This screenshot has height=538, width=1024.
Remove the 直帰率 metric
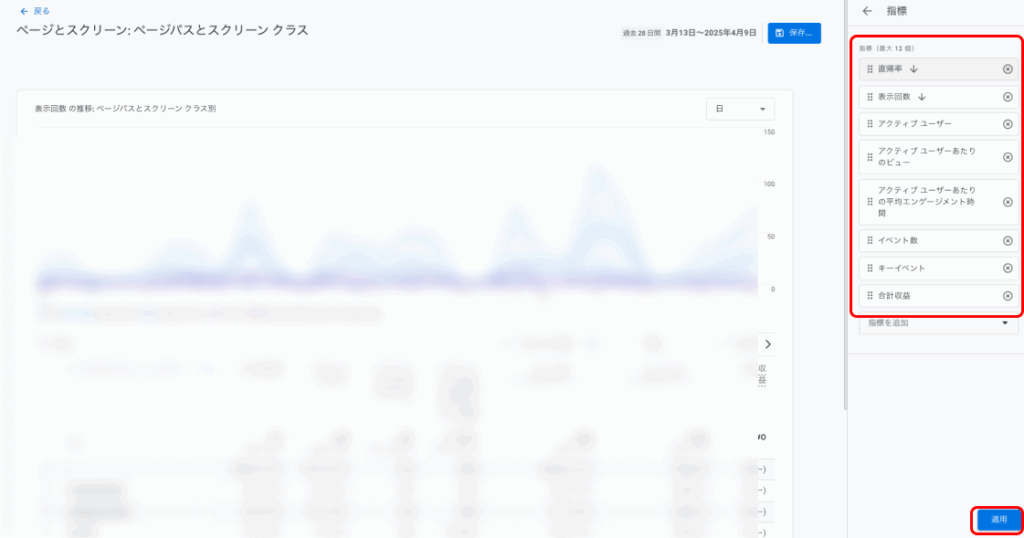pos(1008,69)
